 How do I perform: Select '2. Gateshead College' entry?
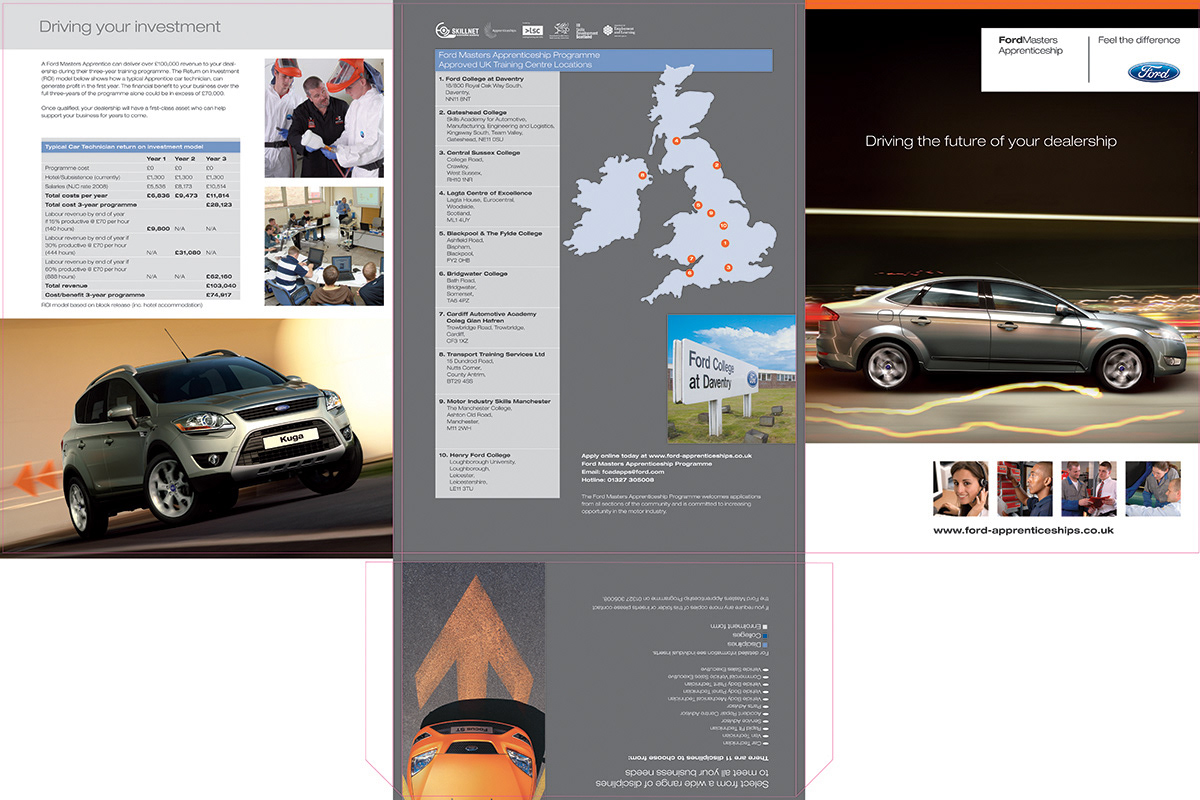click(x=497, y=127)
